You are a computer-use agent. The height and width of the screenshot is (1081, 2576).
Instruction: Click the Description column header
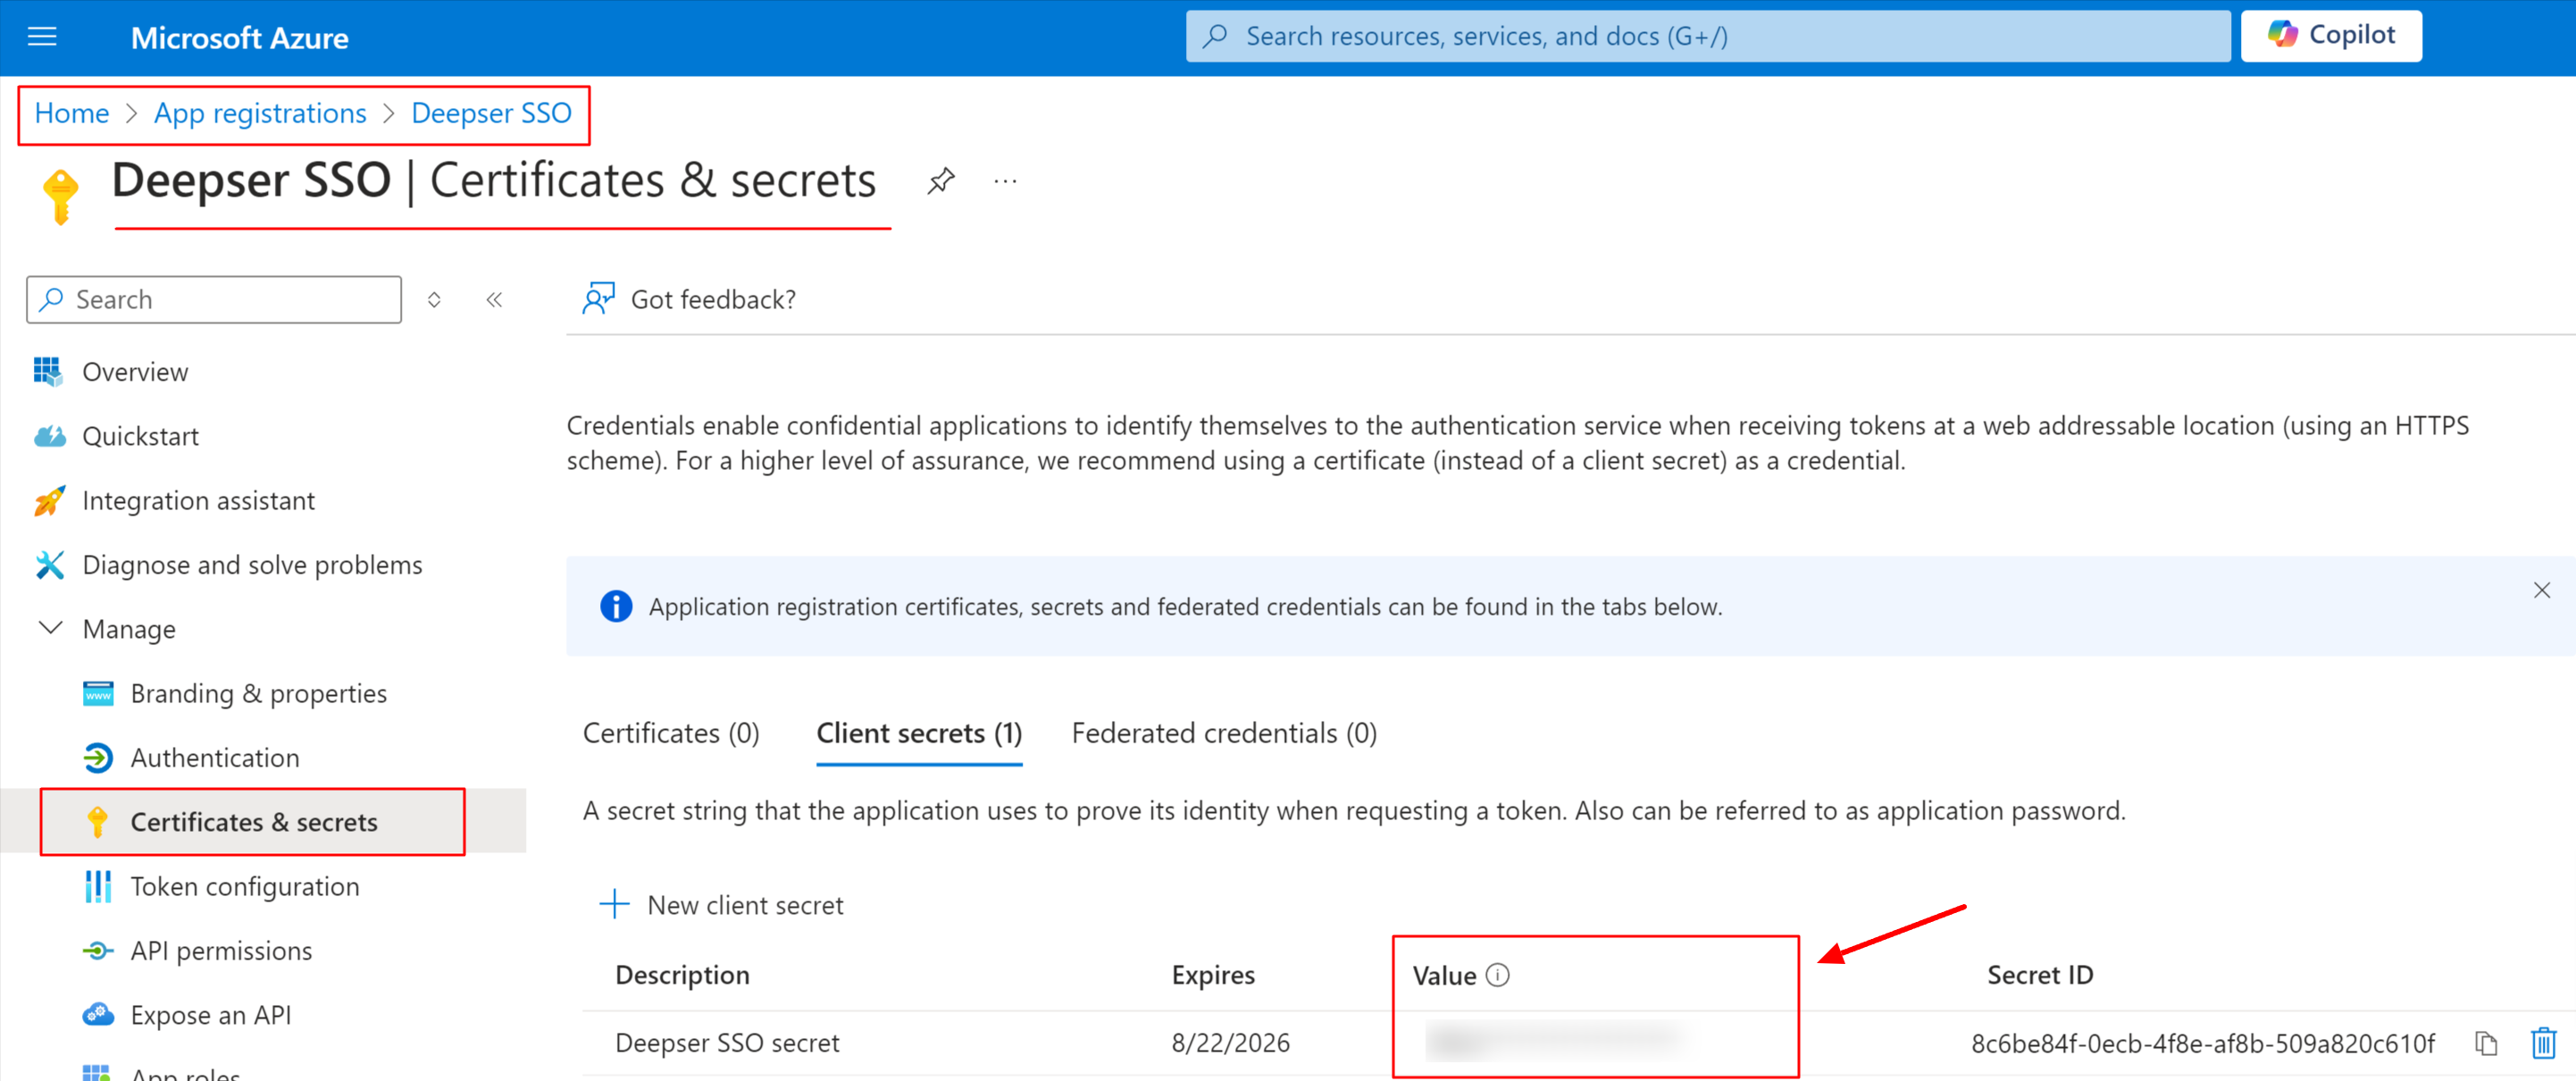pyautogui.click(x=682, y=975)
